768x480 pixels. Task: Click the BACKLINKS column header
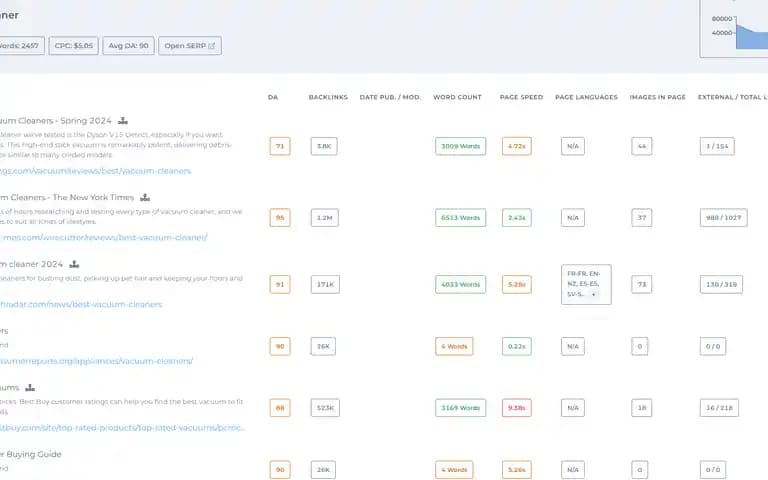pos(328,97)
